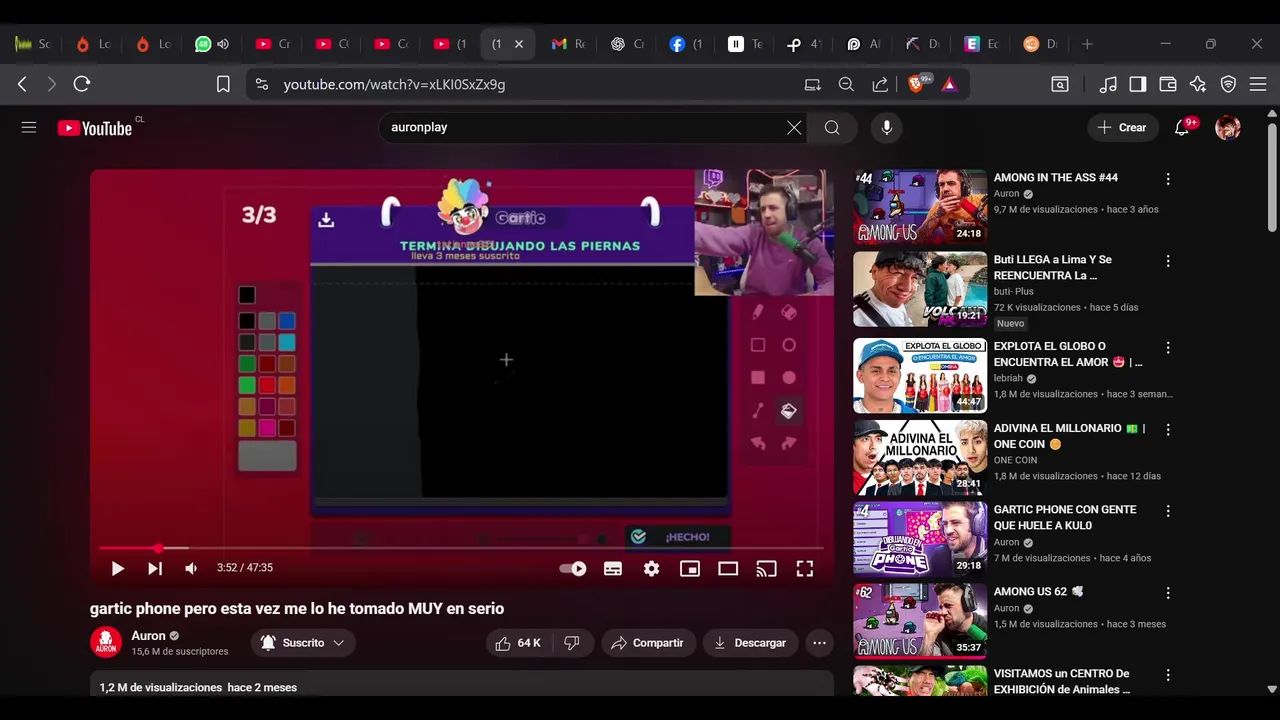Switch to the Facebook tab
The height and width of the screenshot is (720, 1280).
pyautogui.click(x=686, y=44)
